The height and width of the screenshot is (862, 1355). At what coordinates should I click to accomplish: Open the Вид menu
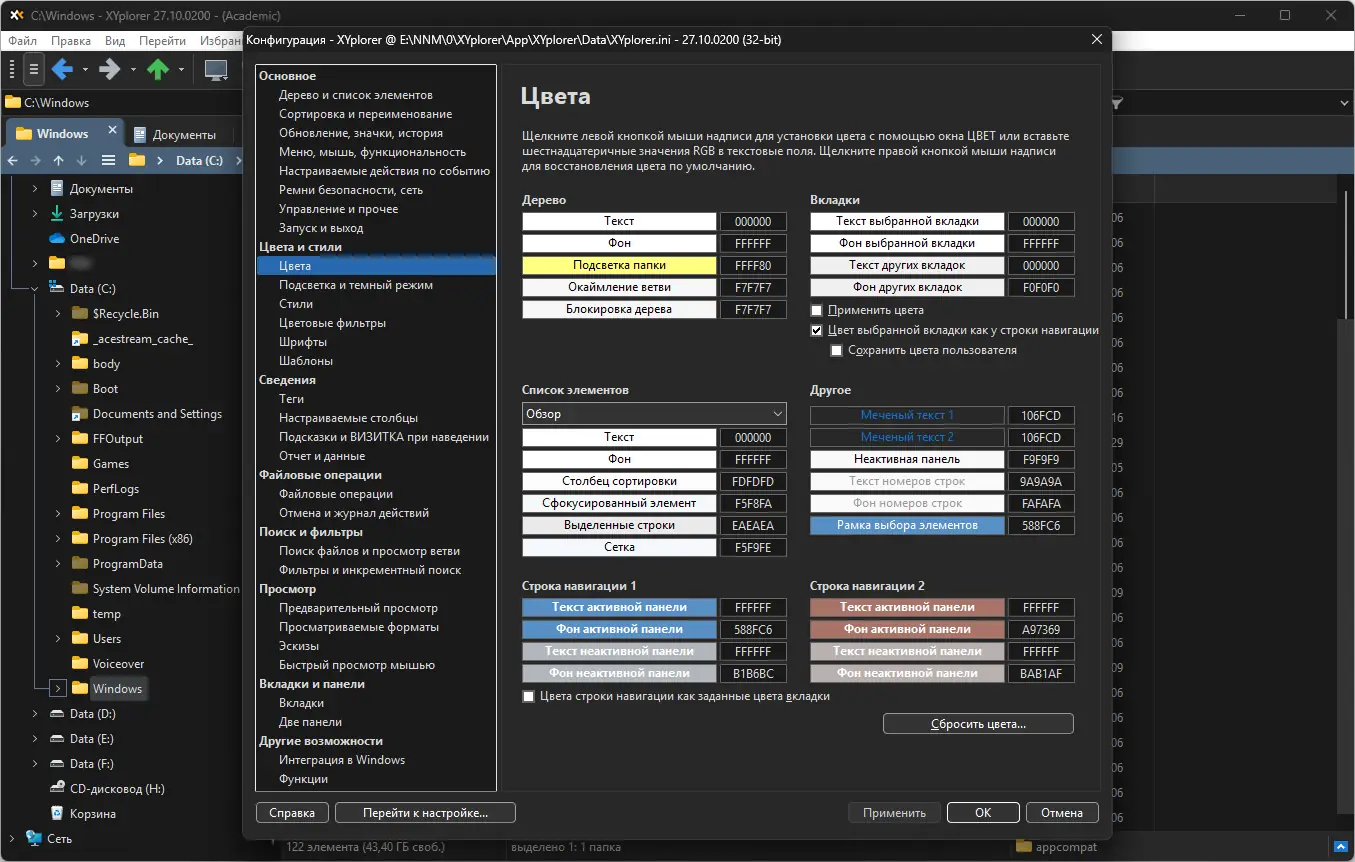point(114,41)
